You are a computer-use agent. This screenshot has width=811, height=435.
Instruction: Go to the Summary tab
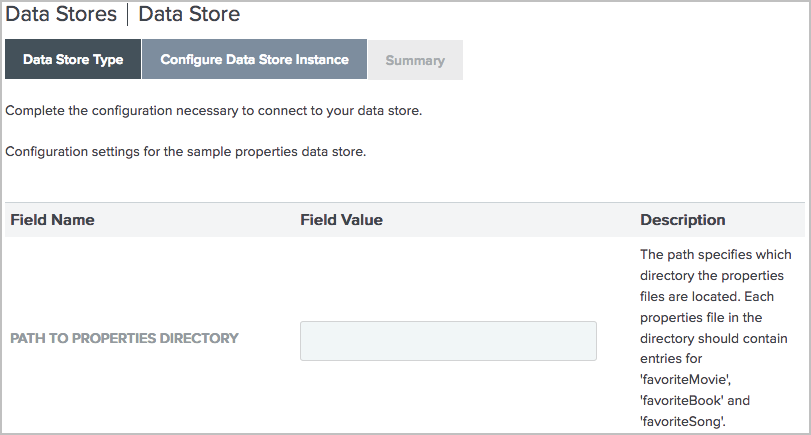click(x=415, y=60)
